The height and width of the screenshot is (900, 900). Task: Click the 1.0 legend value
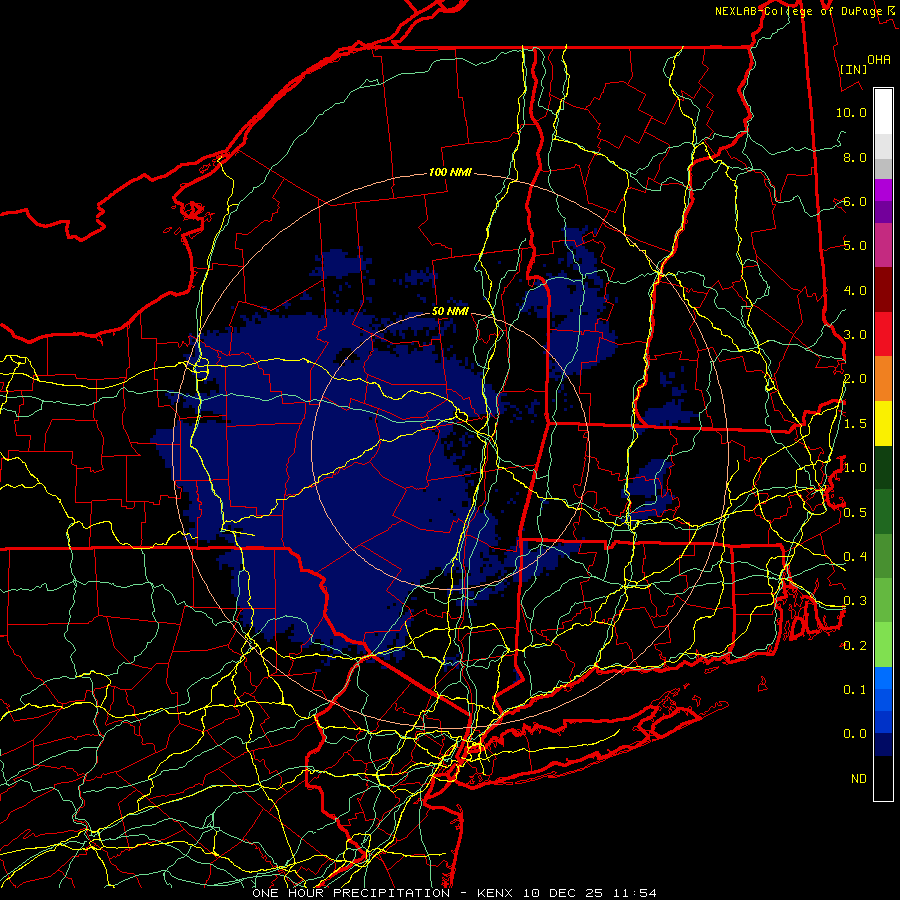point(855,468)
